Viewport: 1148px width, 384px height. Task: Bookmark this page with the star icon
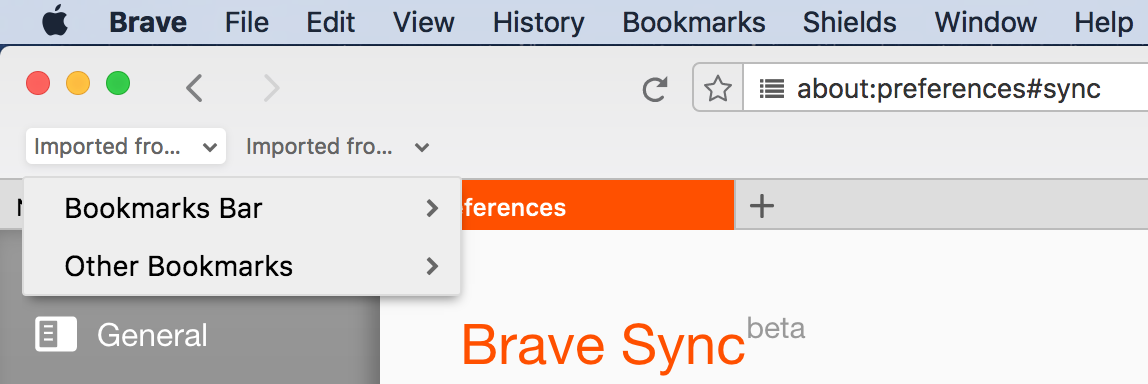718,89
